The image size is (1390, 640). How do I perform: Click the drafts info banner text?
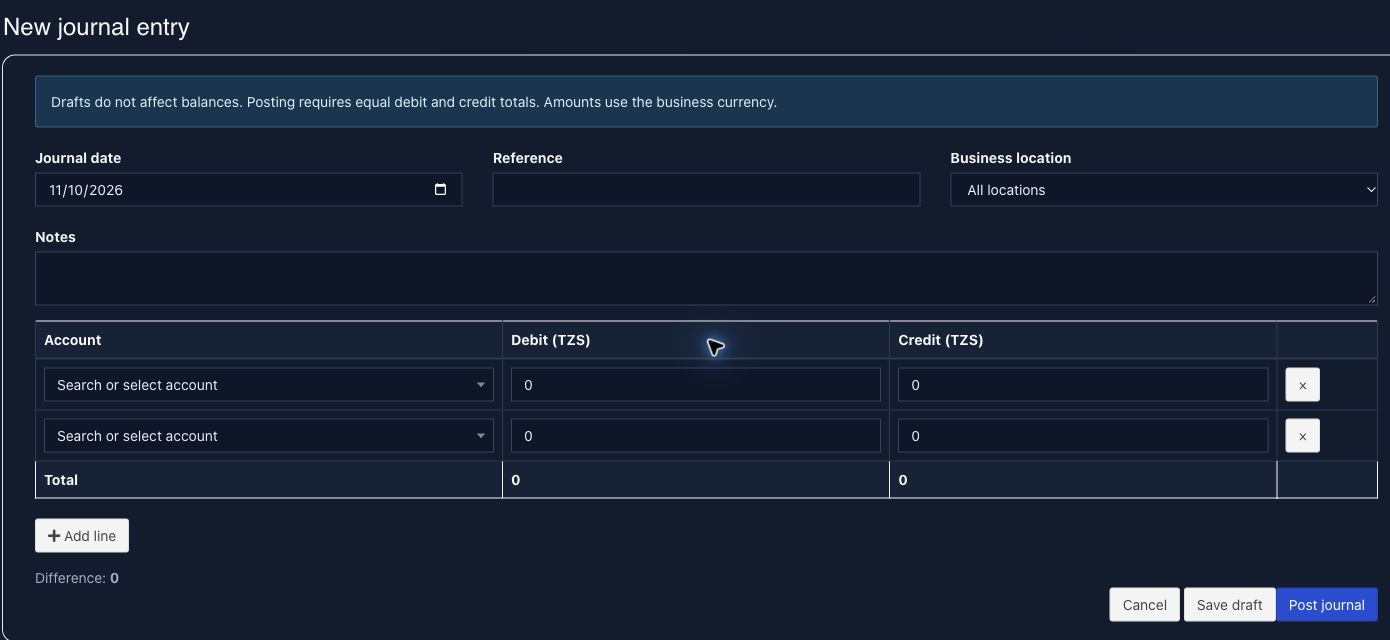click(x=414, y=102)
